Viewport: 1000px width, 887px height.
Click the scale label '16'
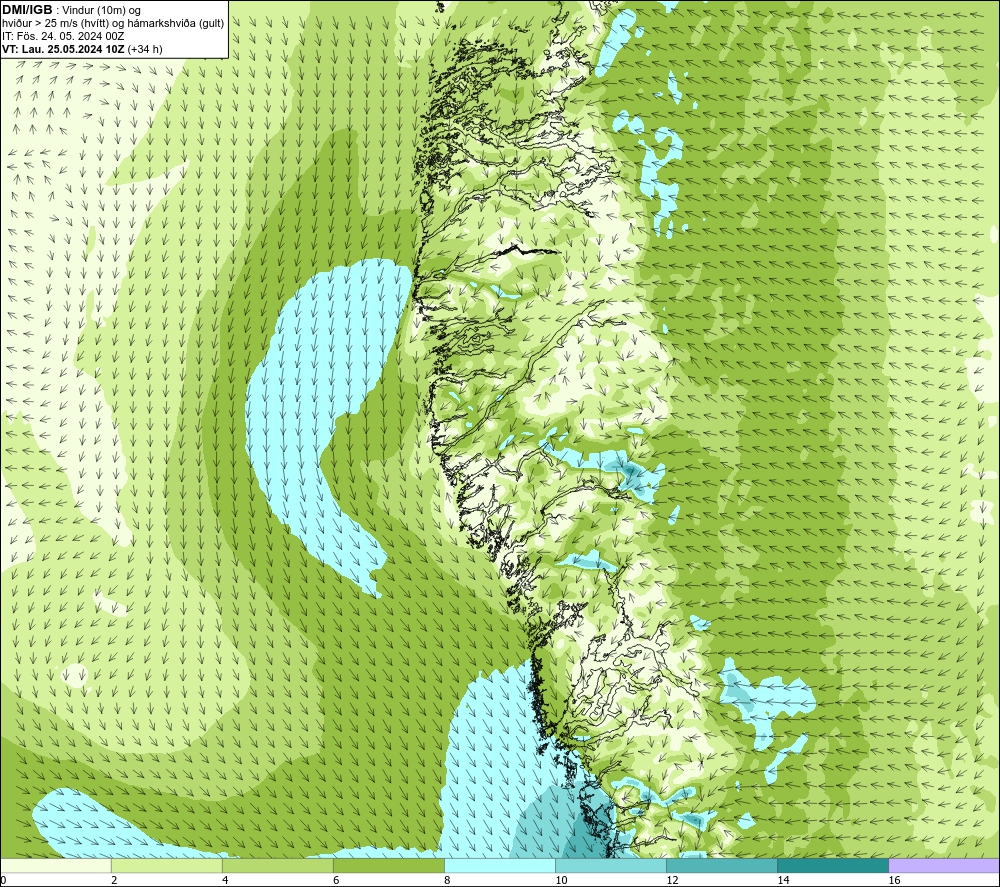894,880
